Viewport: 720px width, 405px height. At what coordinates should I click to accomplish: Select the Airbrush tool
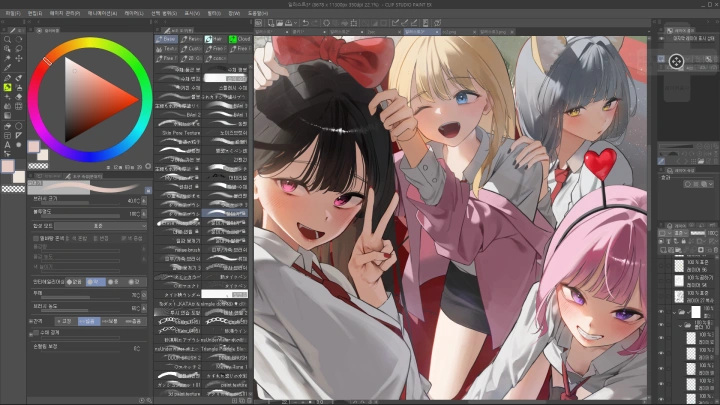pos(19,87)
